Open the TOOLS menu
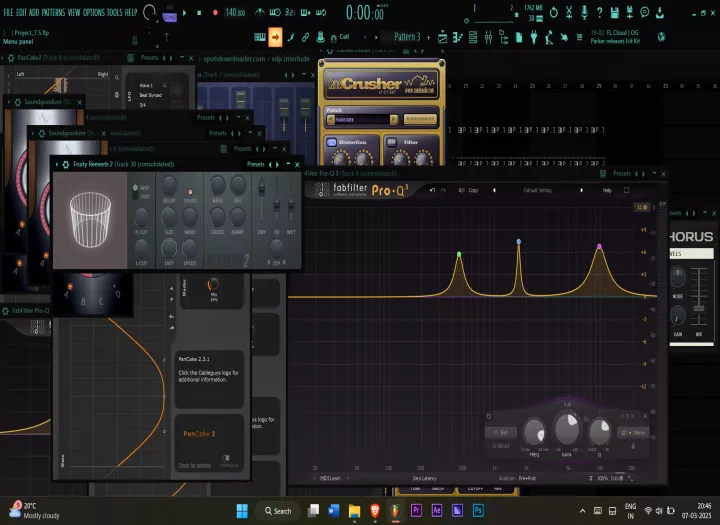 pyautogui.click(x=115, y=12)
